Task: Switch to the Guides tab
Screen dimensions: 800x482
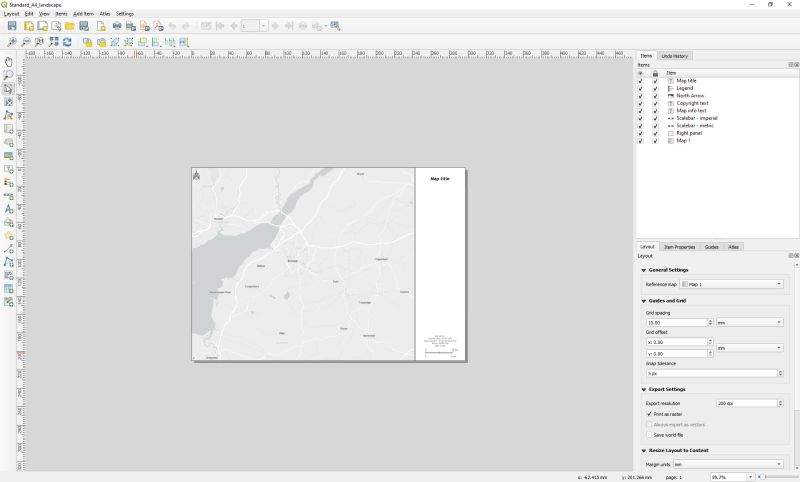Action: click(712, 247)
